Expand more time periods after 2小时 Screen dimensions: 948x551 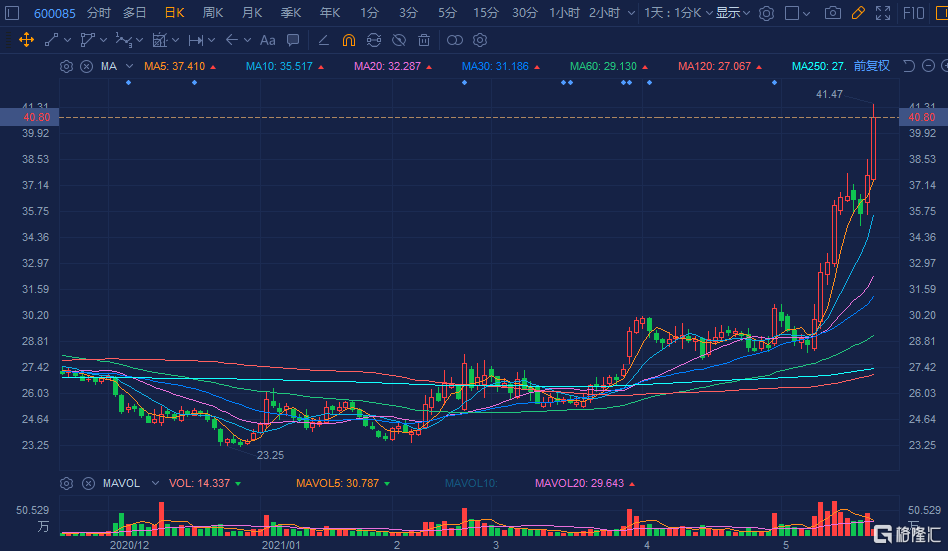[631, 13]
